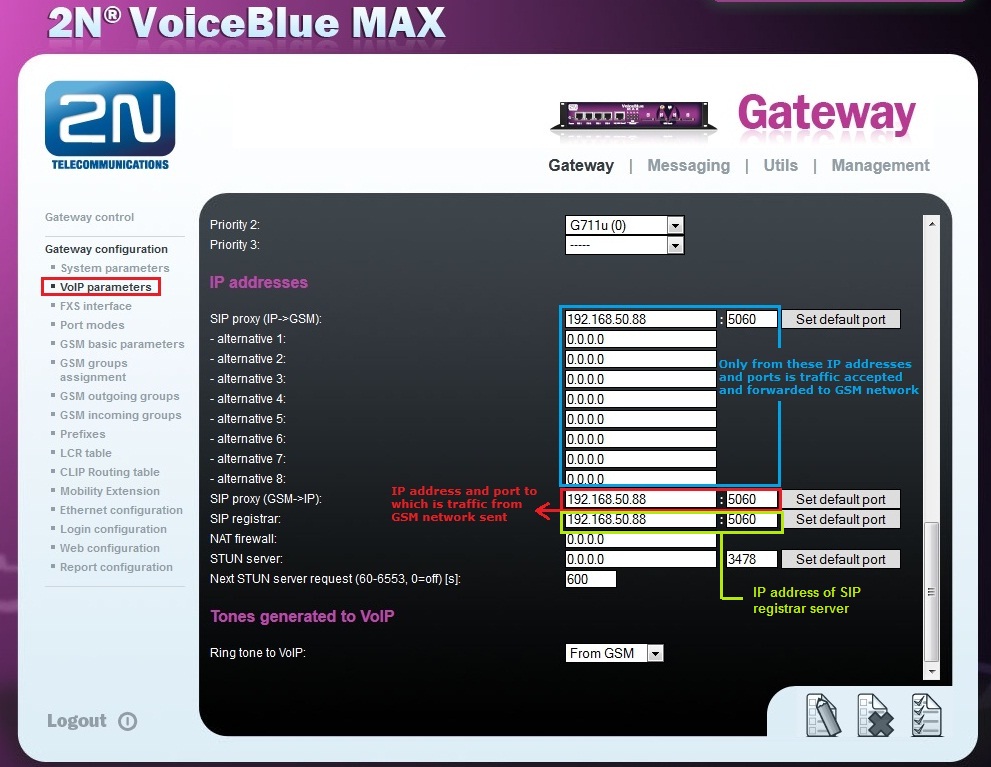Set default port for STUN server
991x767 pixels.
coord(840,560)
